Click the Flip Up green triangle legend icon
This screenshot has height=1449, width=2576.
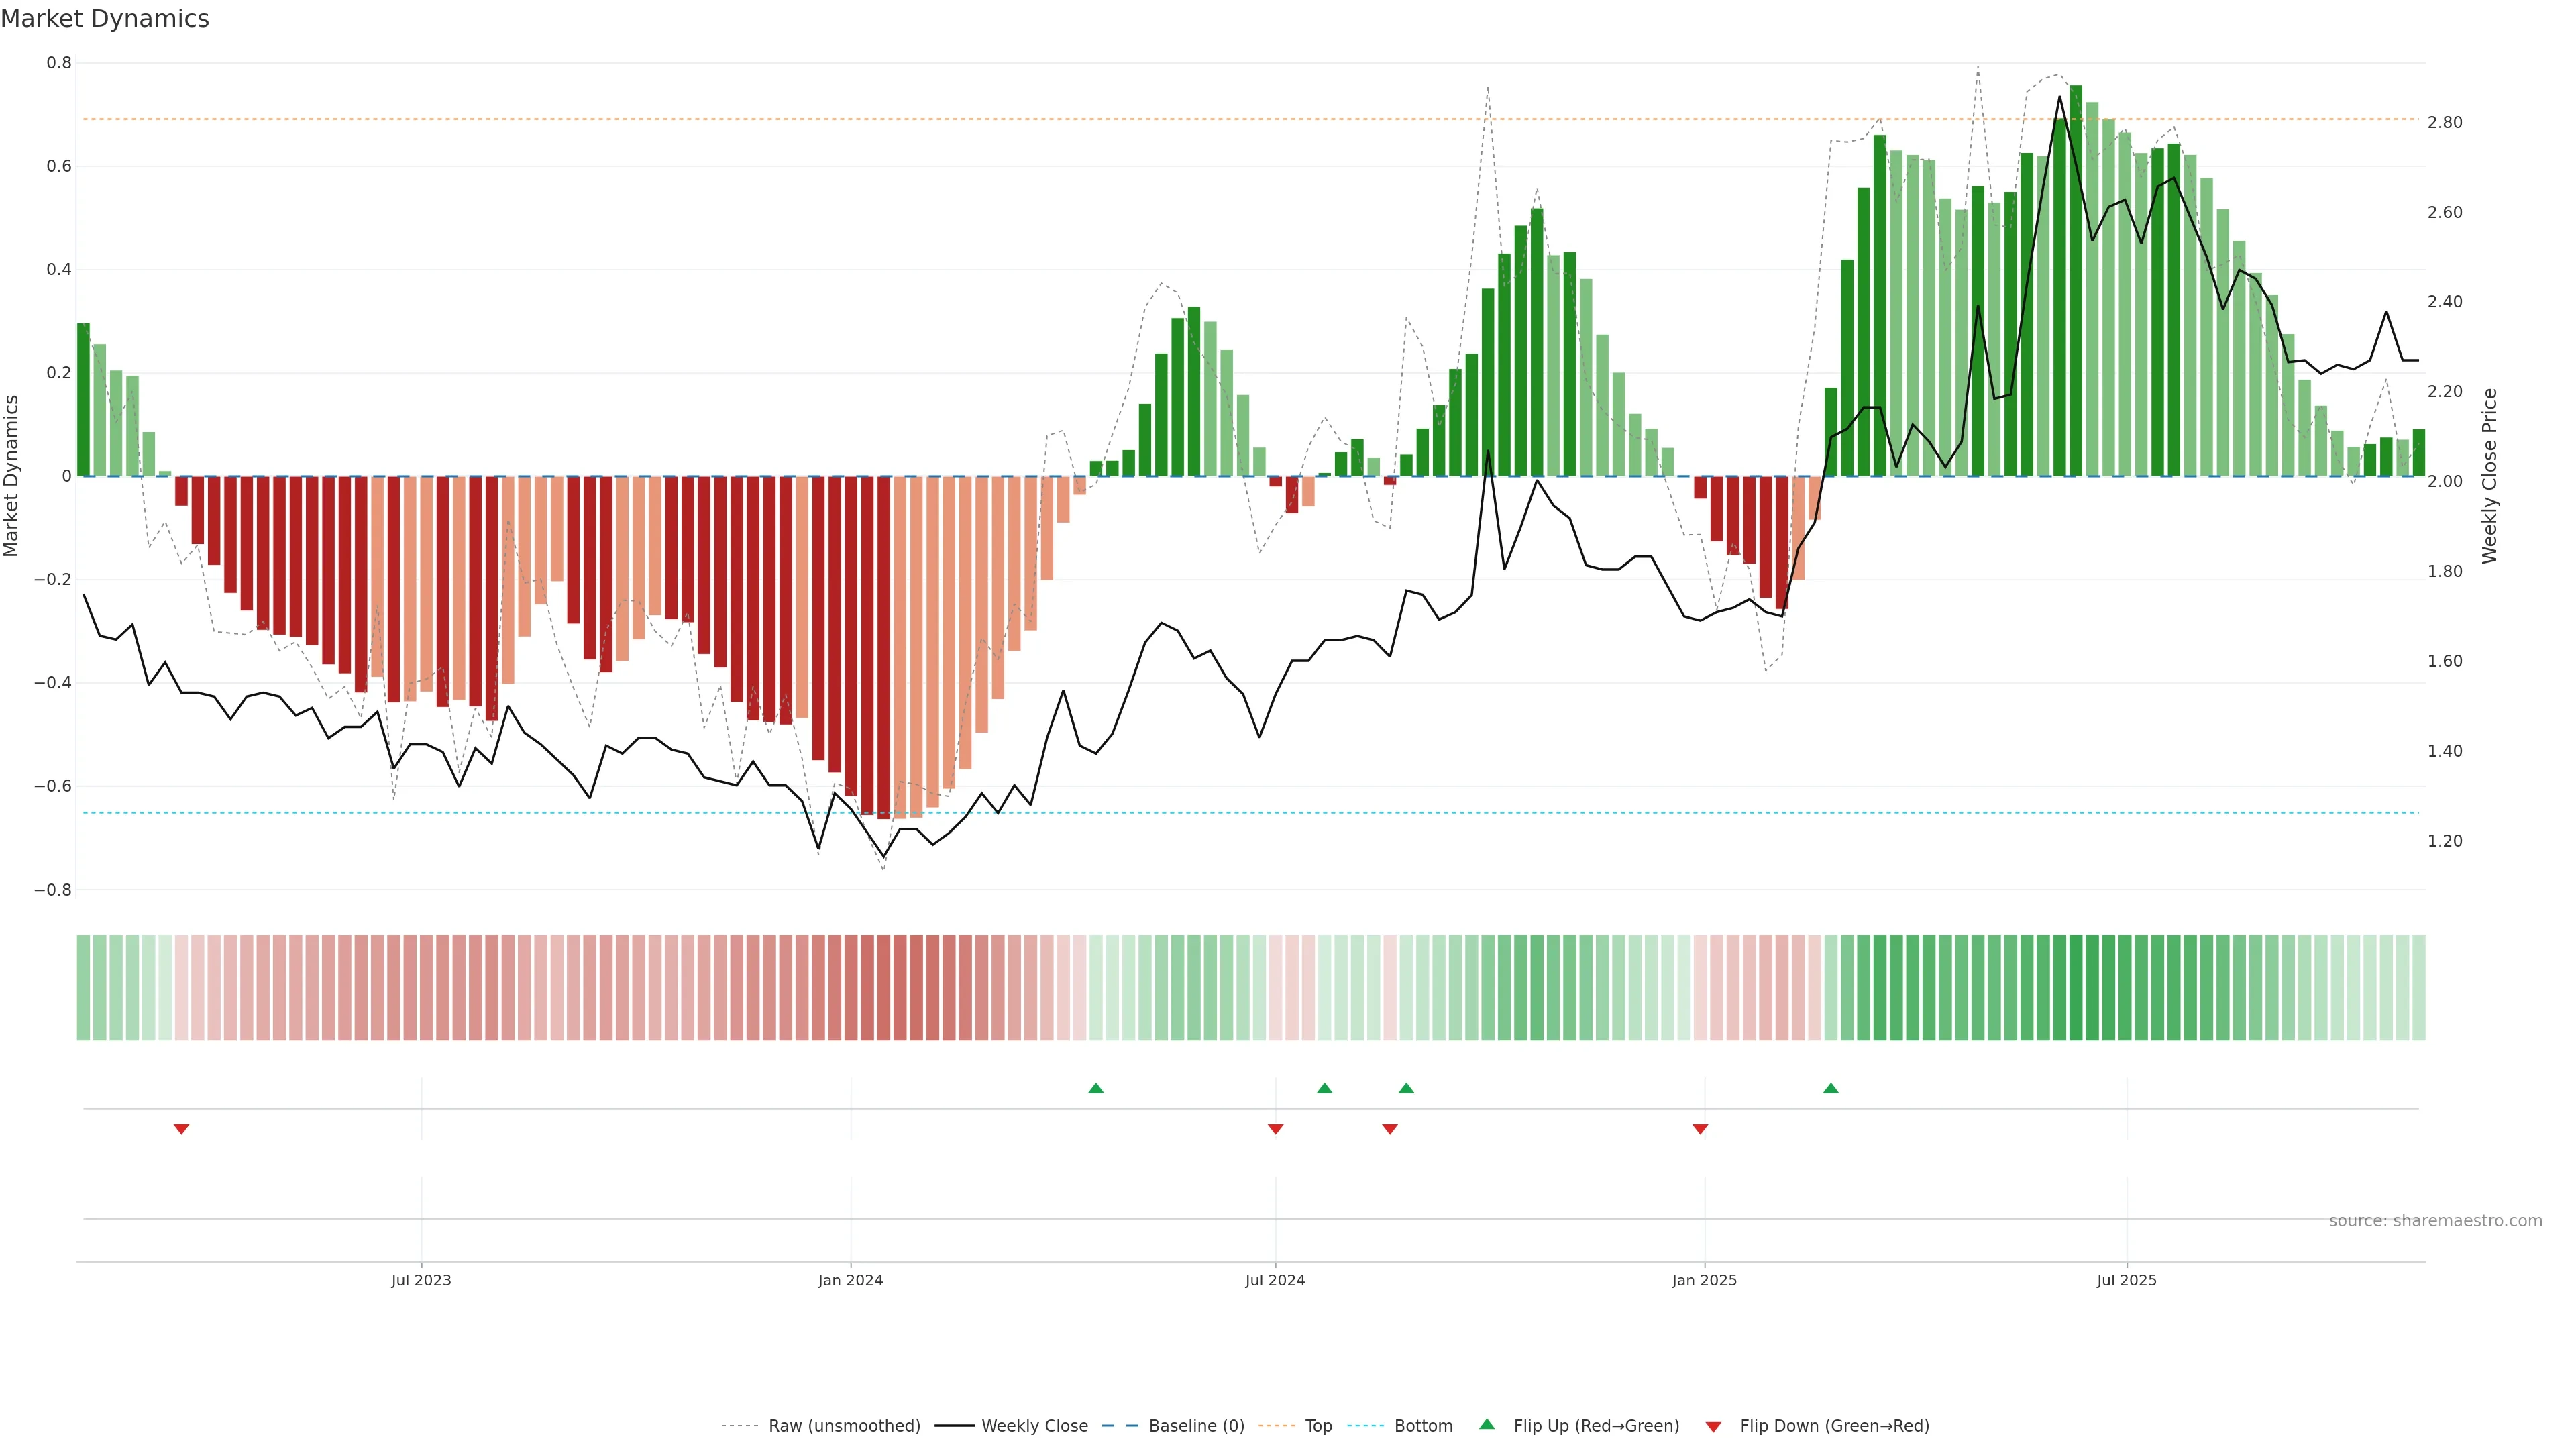(x=1487, y=1424)
